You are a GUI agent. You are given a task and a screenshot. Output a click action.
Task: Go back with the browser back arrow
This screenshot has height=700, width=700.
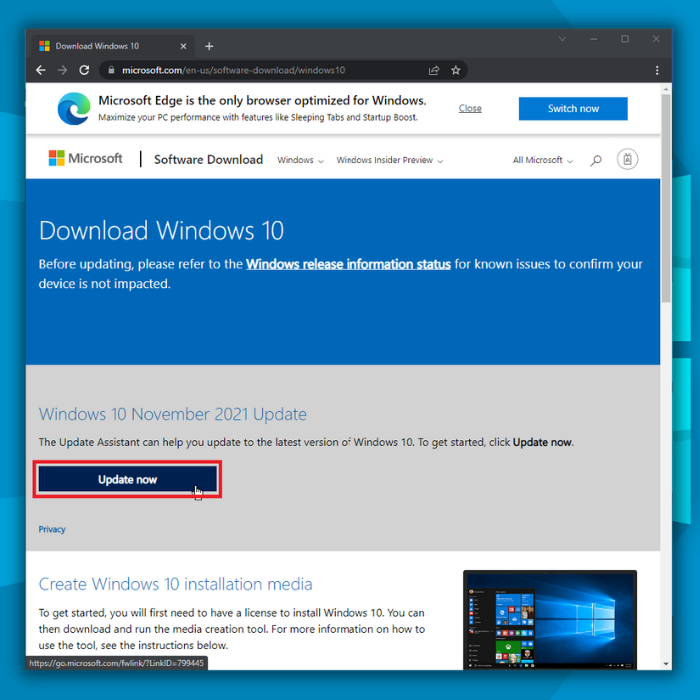[41, 70]
